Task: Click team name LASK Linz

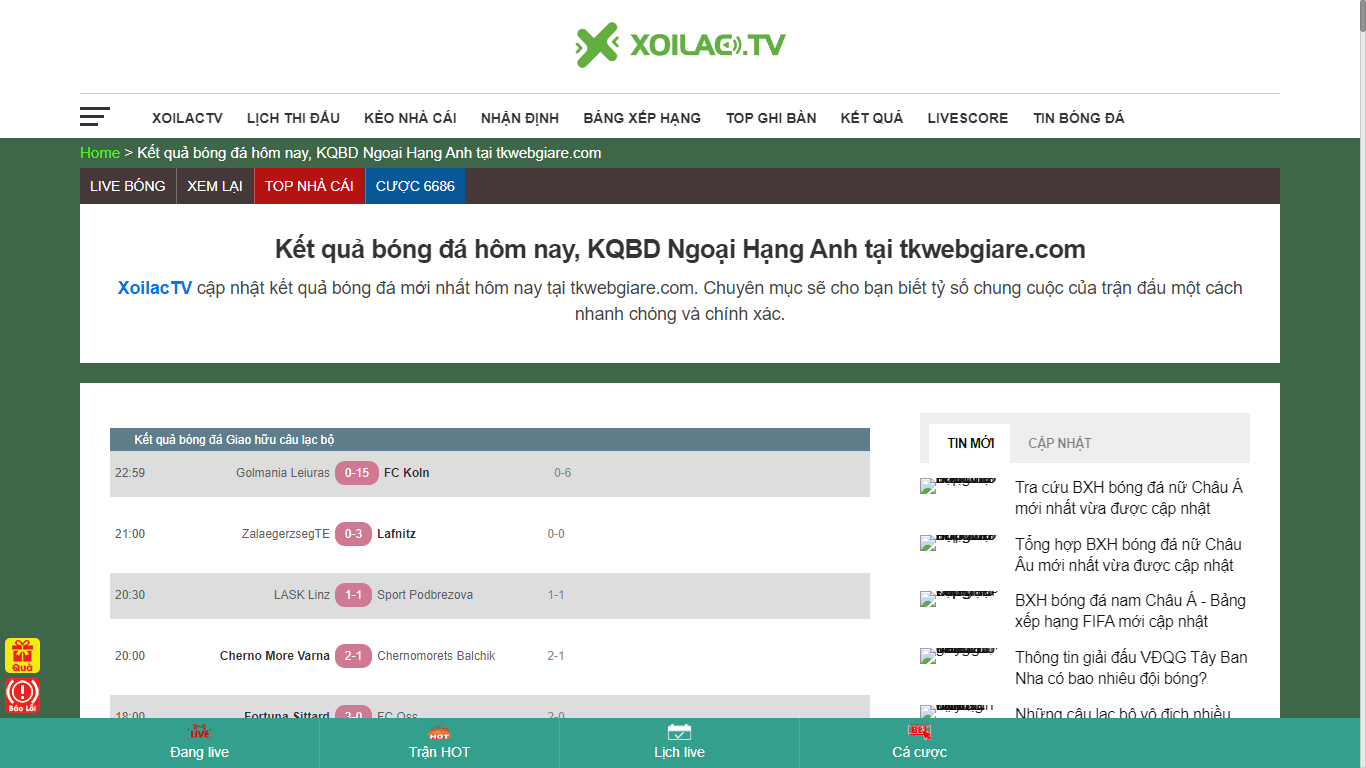Action: (302, 595)
